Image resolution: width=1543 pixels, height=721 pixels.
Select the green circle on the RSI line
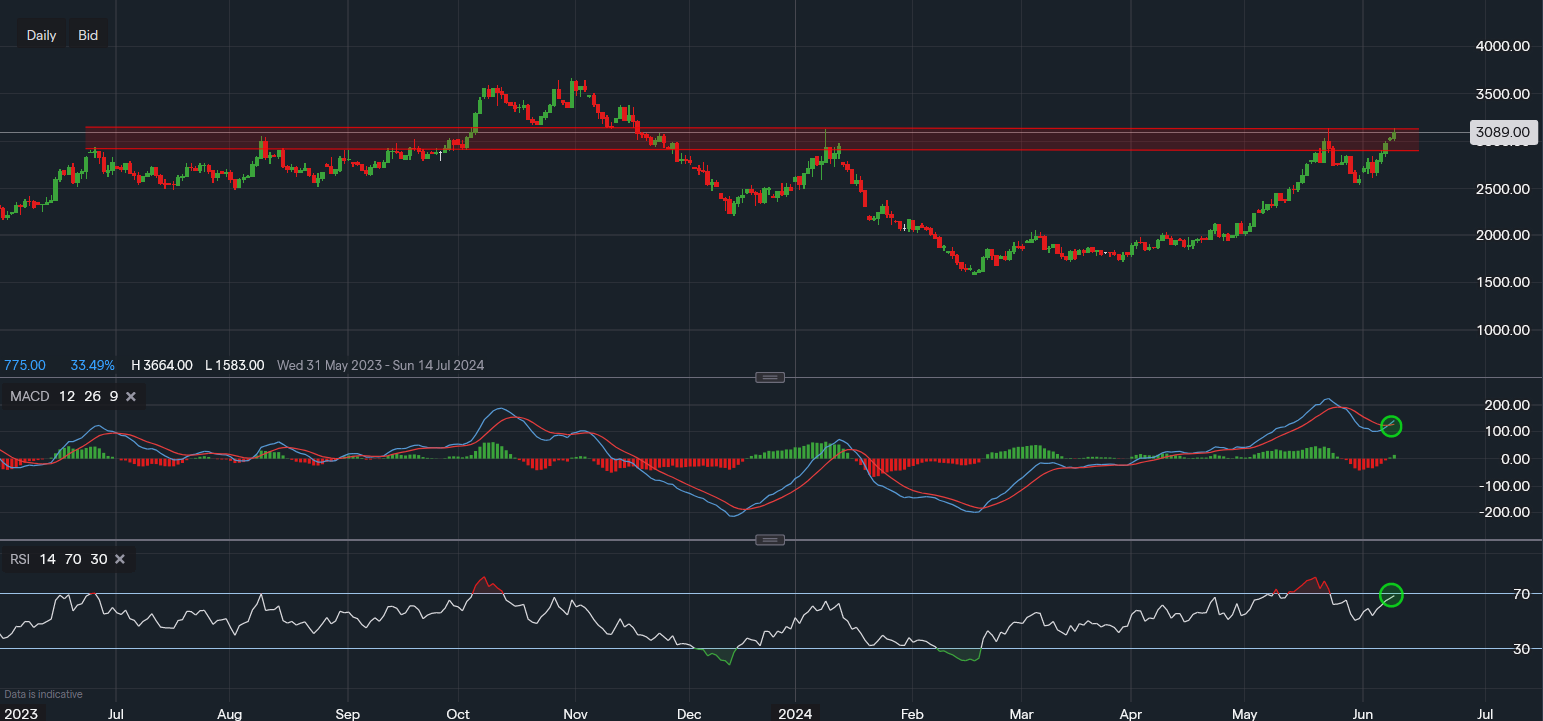click(x=1391, y=595)
